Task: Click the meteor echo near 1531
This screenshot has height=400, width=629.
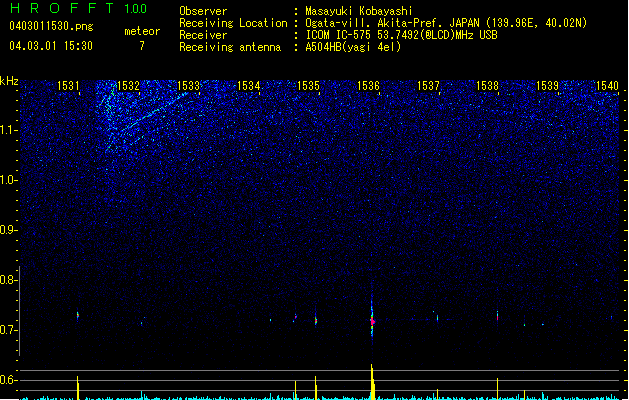Action: (78, 316)
